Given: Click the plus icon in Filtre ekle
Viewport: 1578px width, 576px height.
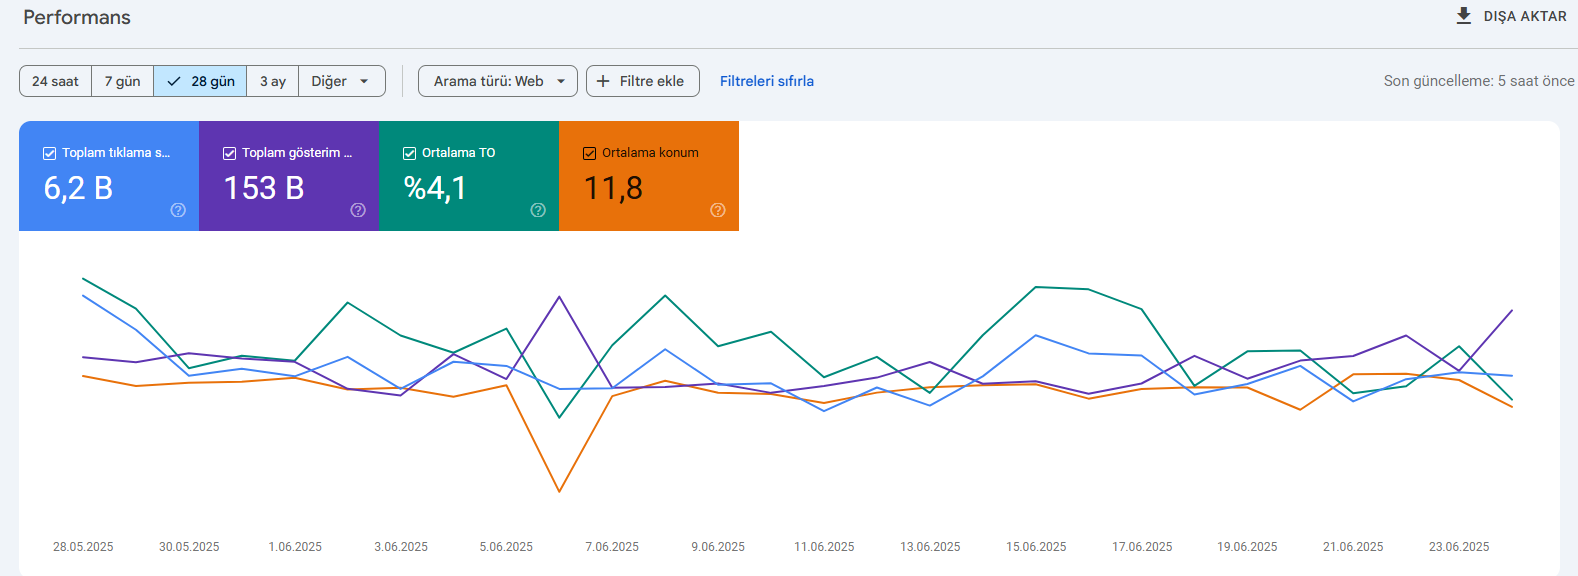Looking at the screenshot, I should [x=603, y=81].
